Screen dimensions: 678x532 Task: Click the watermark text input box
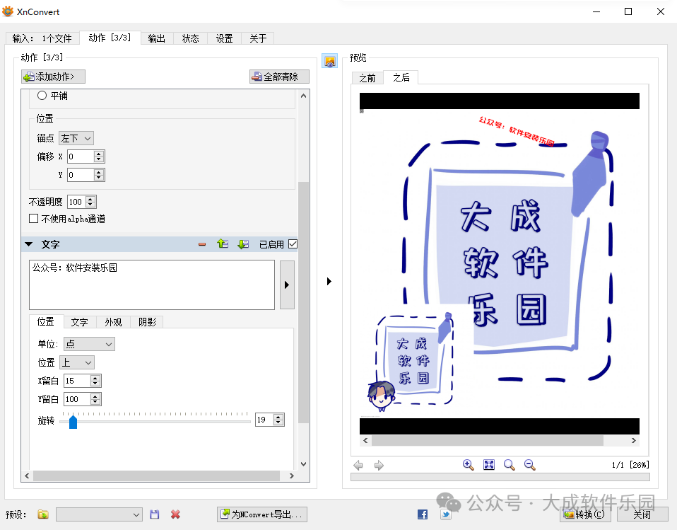pos(152,285)
